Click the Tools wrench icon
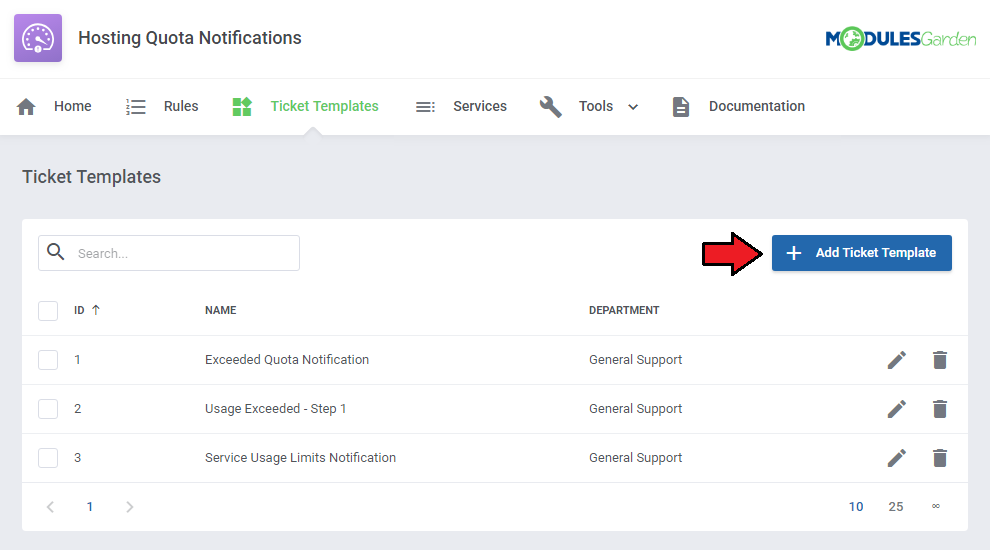 click(551, 107)
